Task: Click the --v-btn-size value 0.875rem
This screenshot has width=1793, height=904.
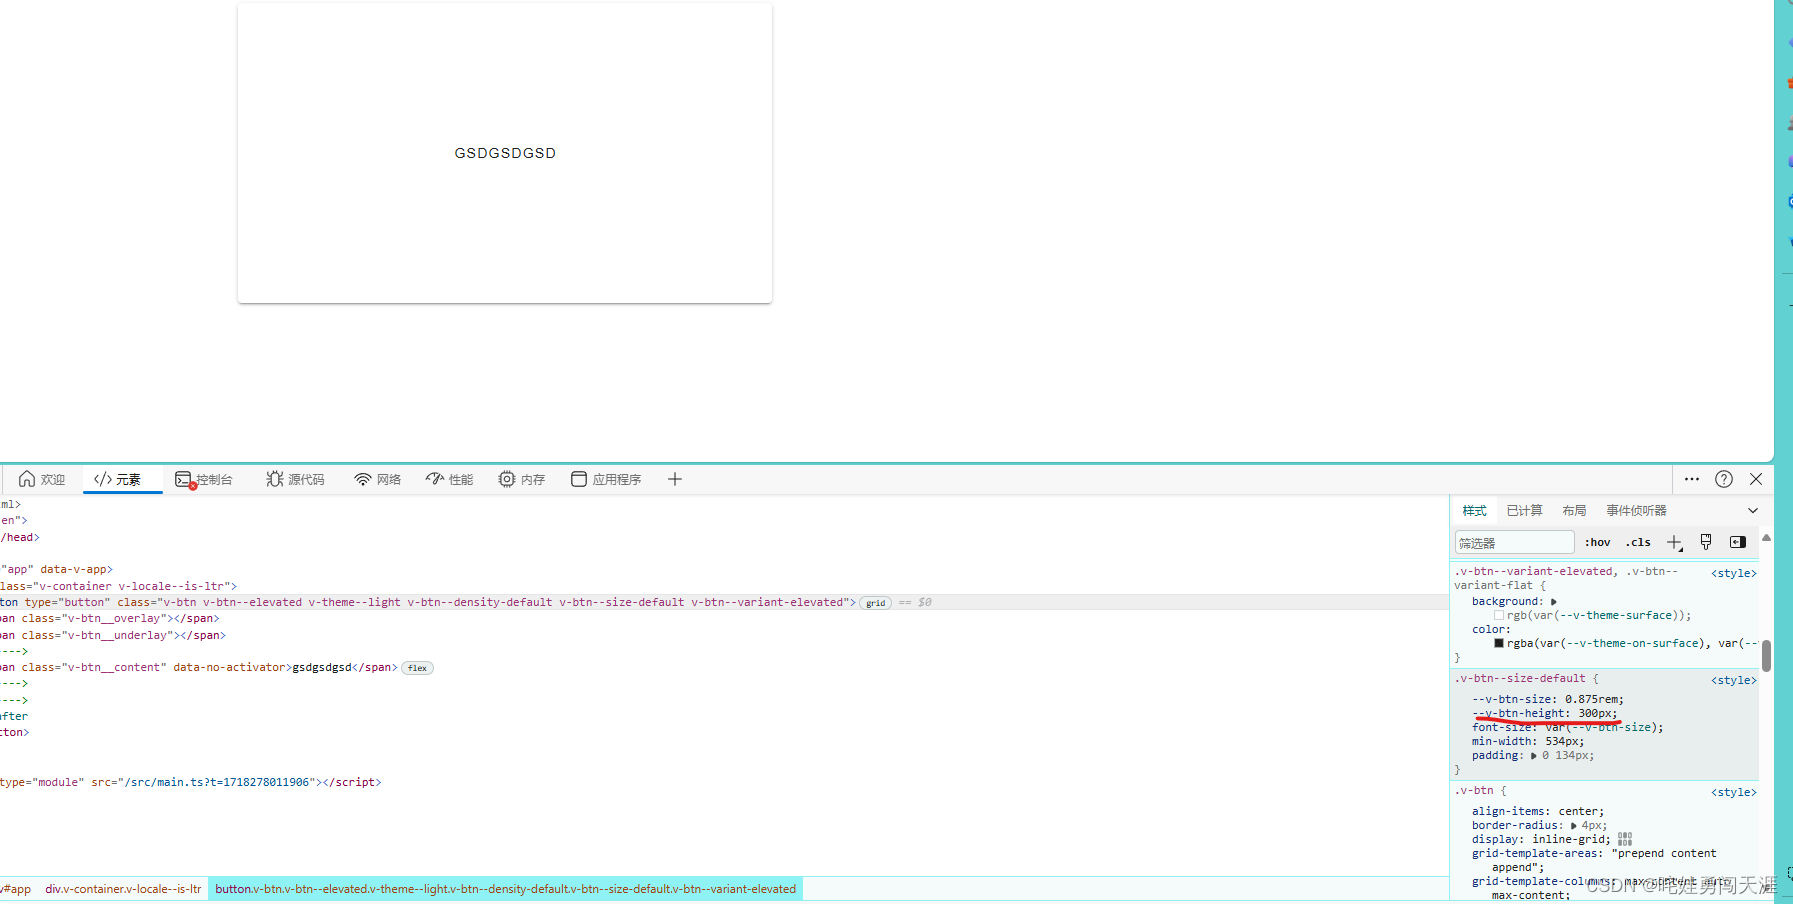Action: pyautogui.click(x=1591, y=699)
